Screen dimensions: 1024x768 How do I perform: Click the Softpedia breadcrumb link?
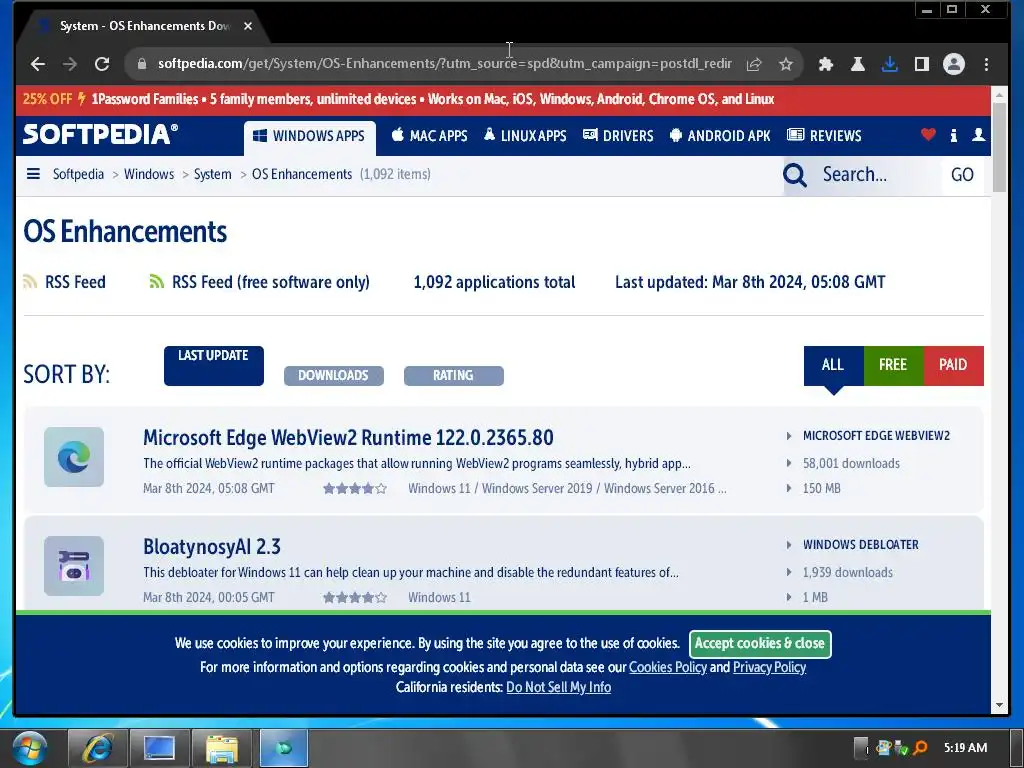point(78,174)
